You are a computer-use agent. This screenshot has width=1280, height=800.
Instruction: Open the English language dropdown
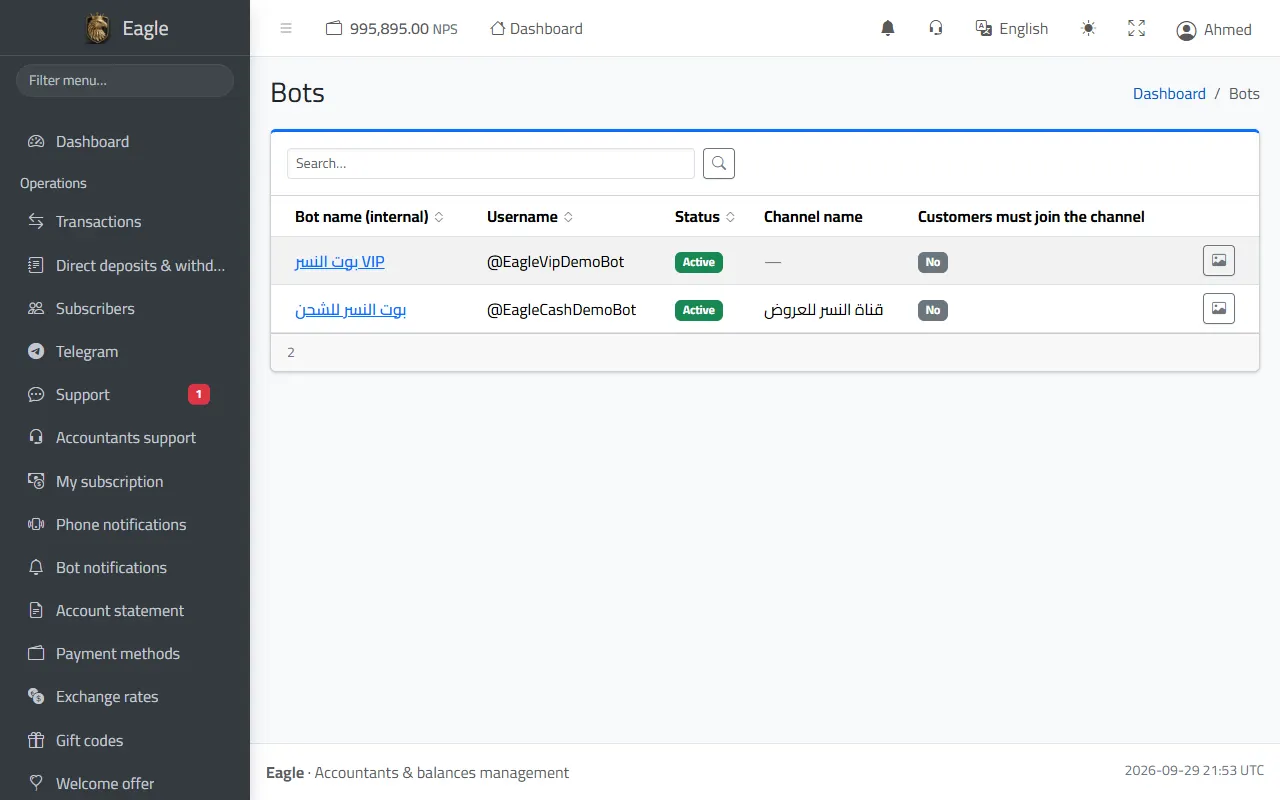(1012, 29)
